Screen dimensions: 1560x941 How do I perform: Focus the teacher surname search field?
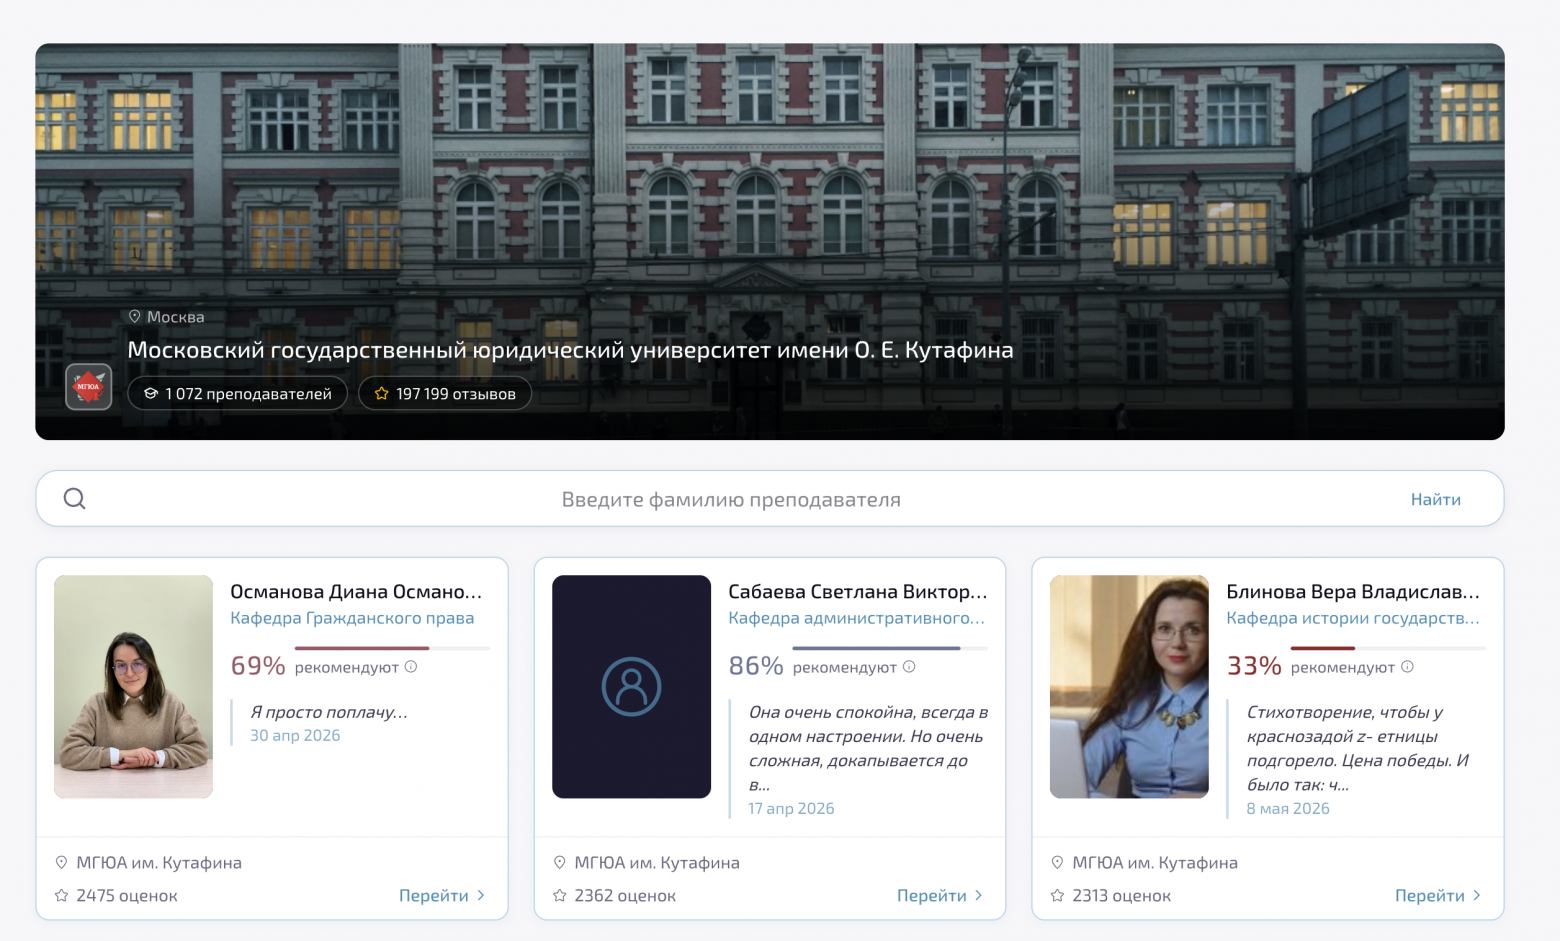pyautogui.click(x=770, y=498)
